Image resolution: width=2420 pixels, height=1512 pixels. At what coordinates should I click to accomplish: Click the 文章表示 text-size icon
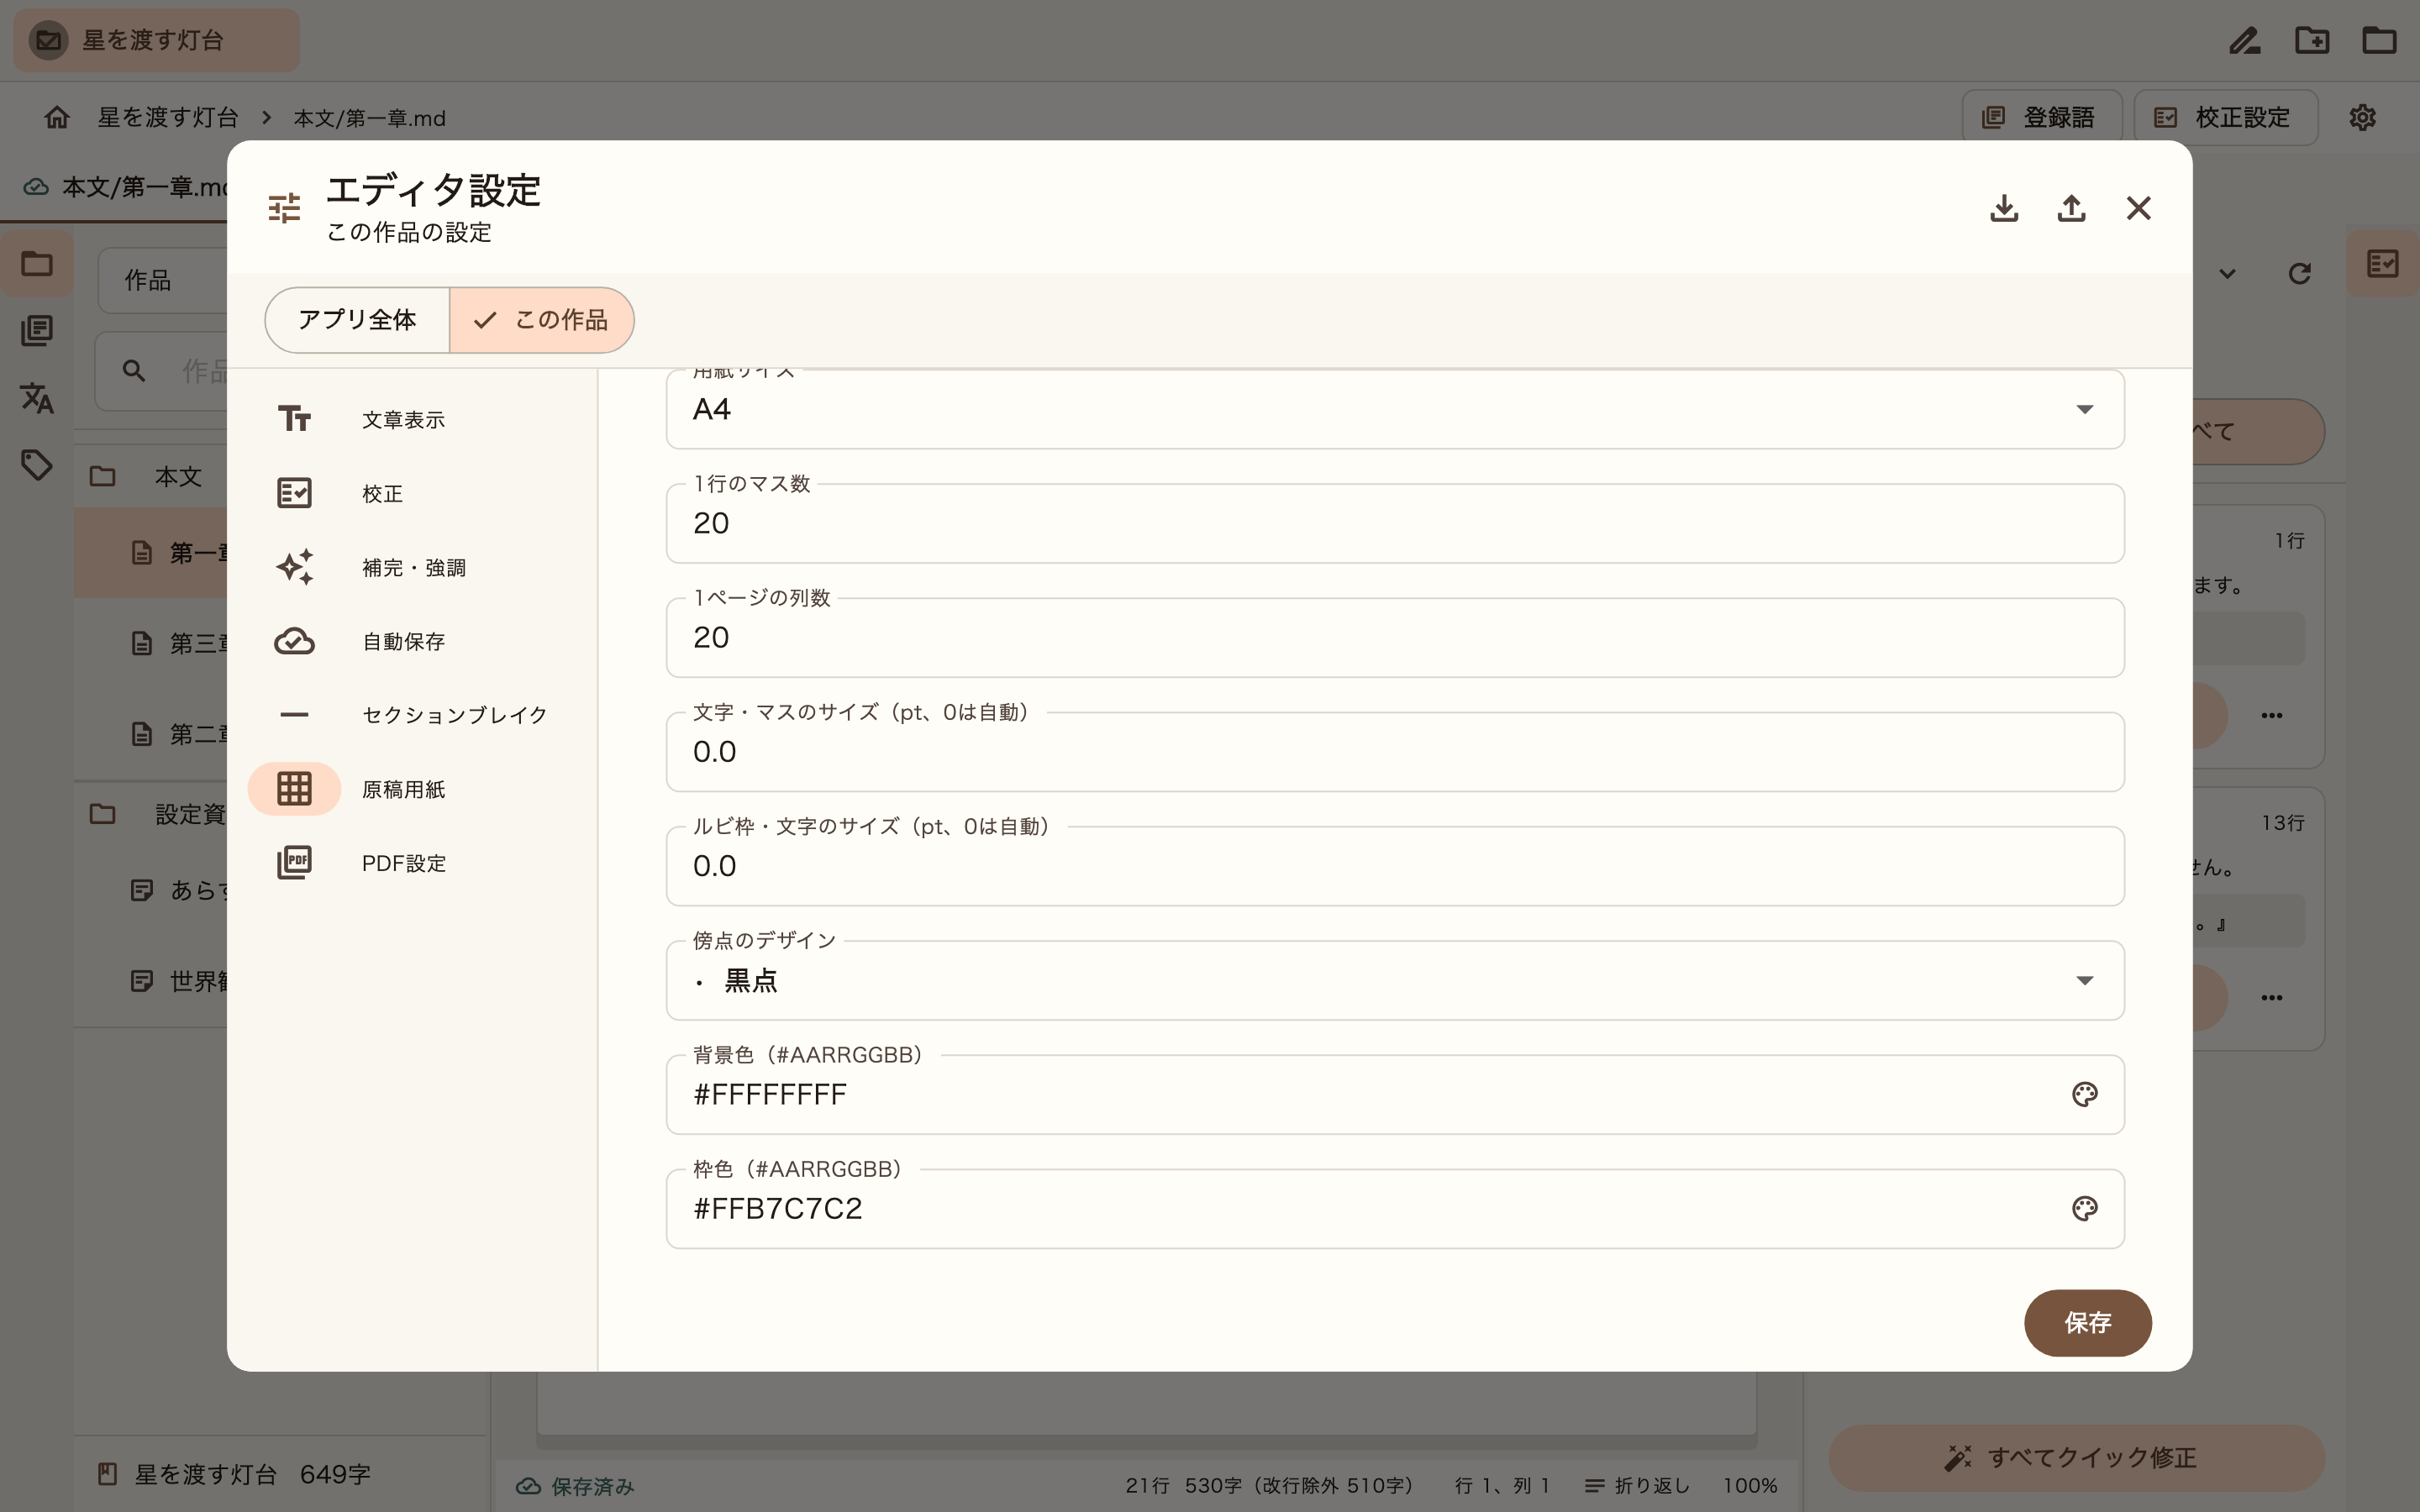click(x=294, y=419)
